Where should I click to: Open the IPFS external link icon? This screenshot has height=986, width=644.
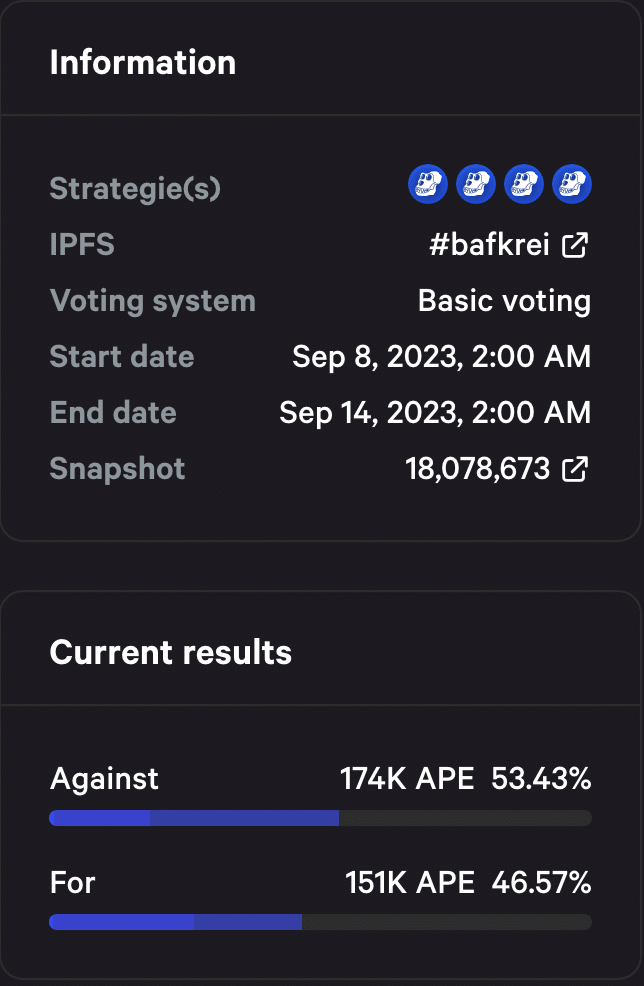point(575,245)
